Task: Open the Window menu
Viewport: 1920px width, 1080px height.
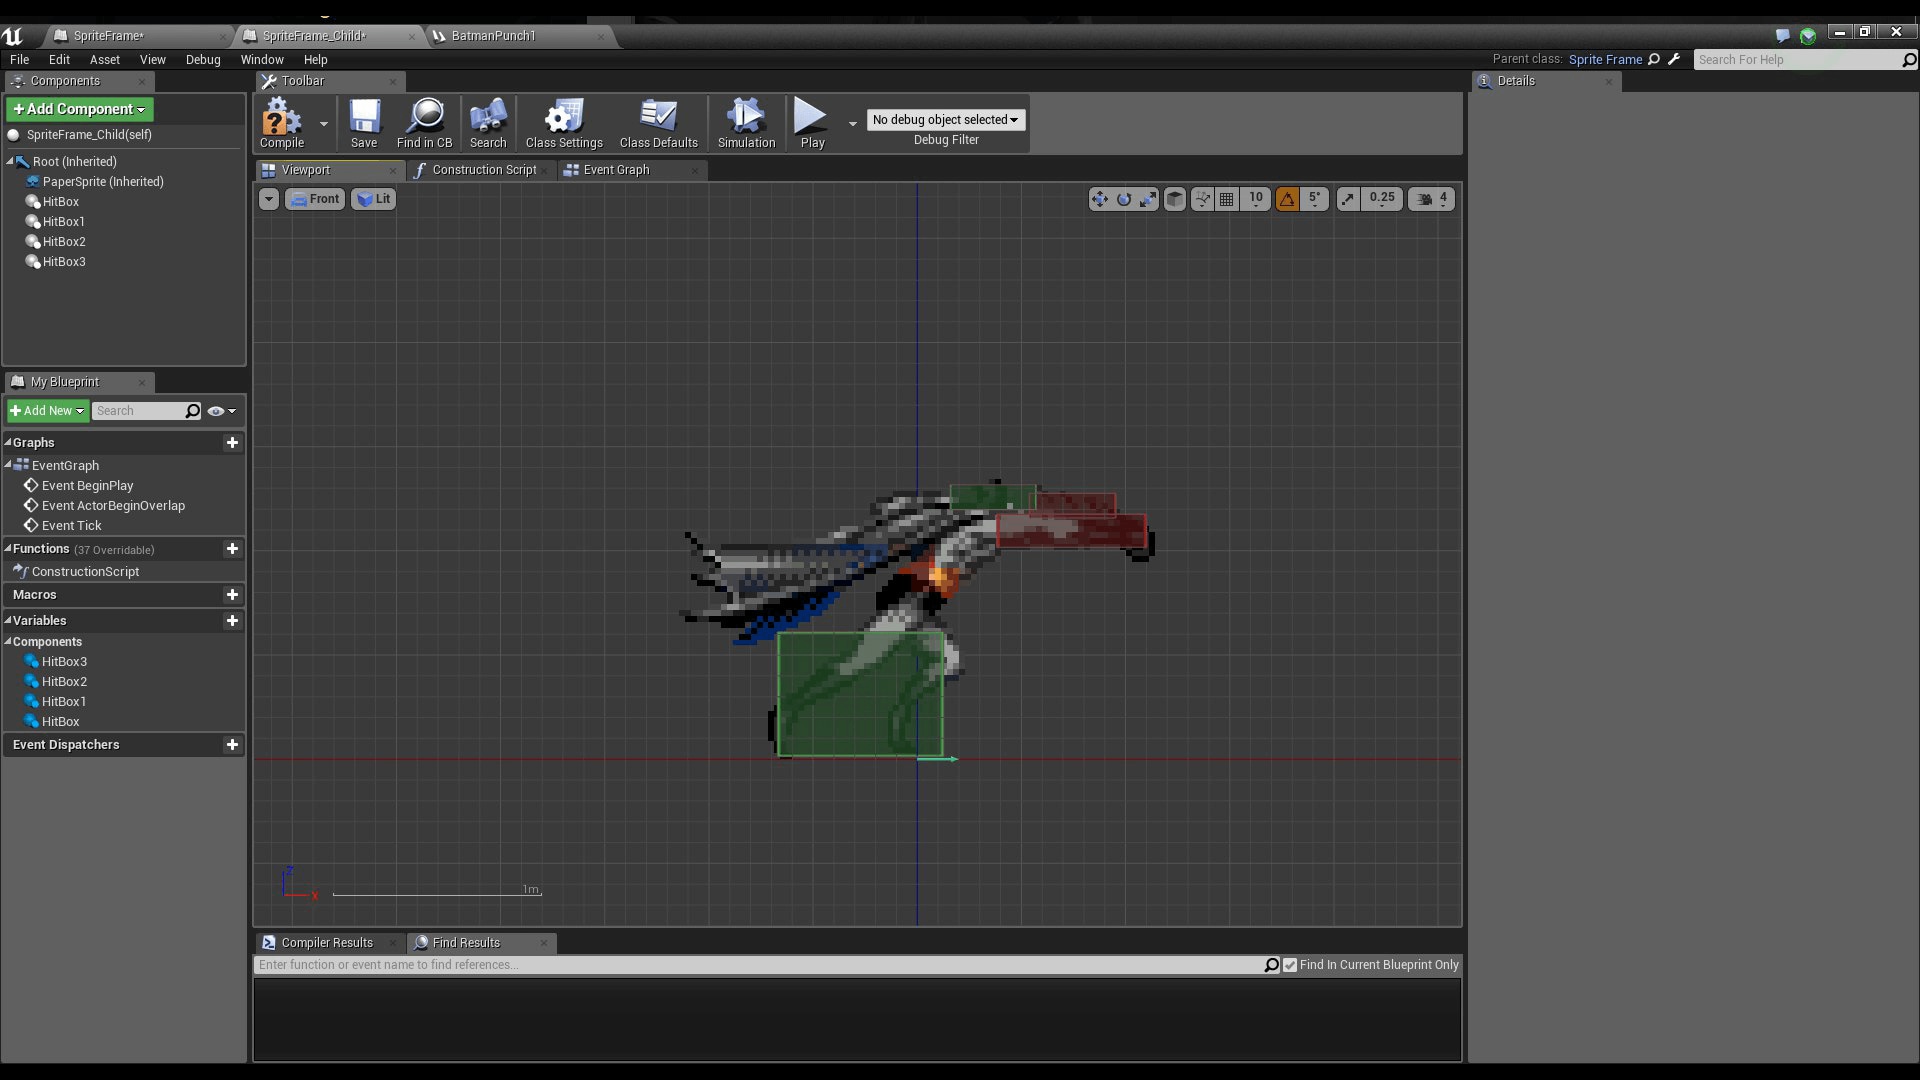Action: (x=262, y=59)
